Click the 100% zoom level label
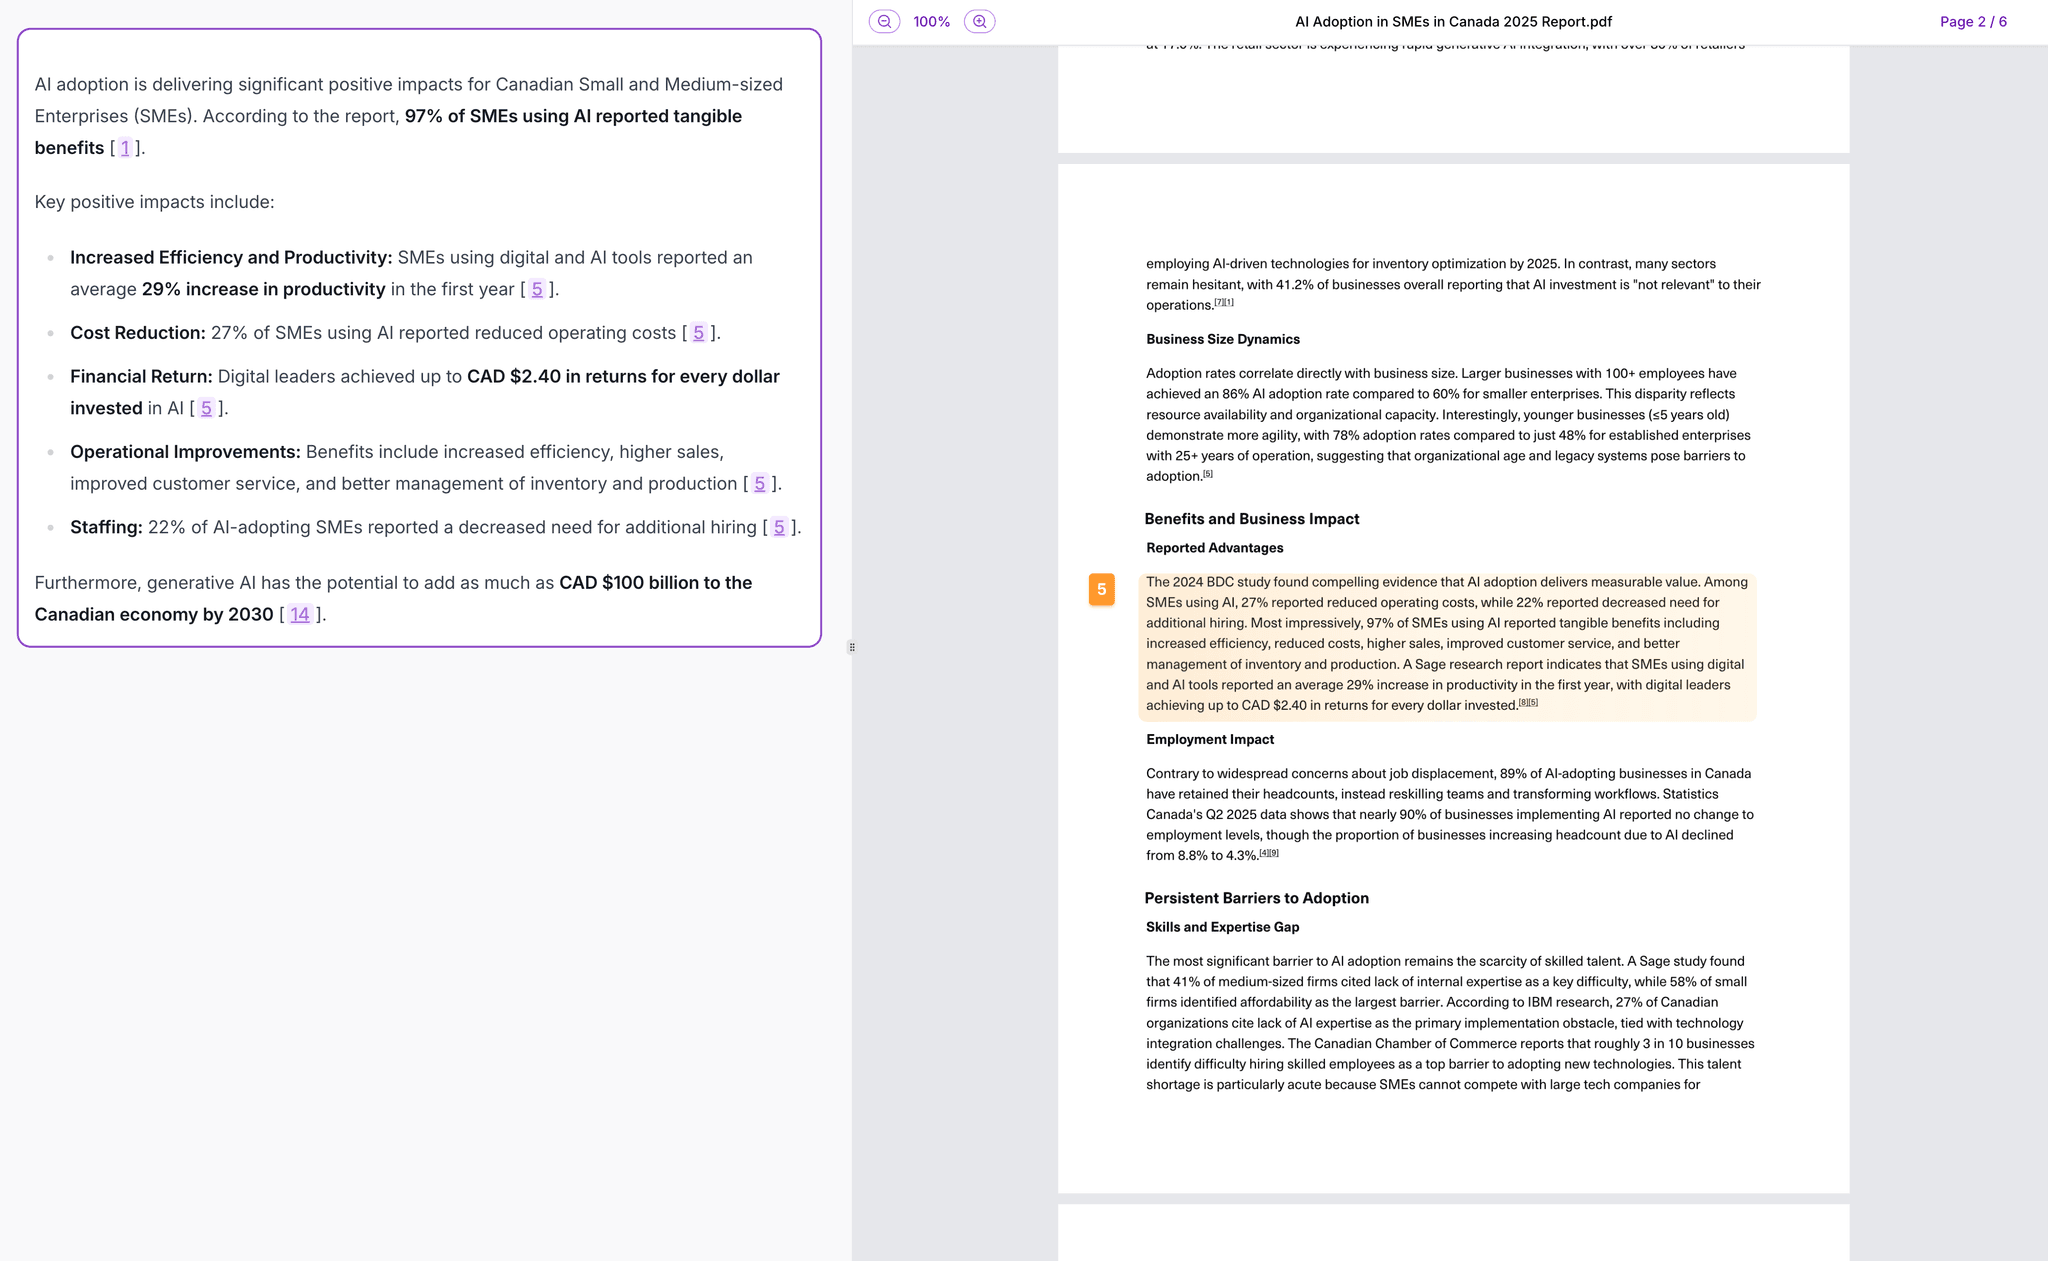The width and height of the screenshot is (2048, 1261). (x=931, y=21)
